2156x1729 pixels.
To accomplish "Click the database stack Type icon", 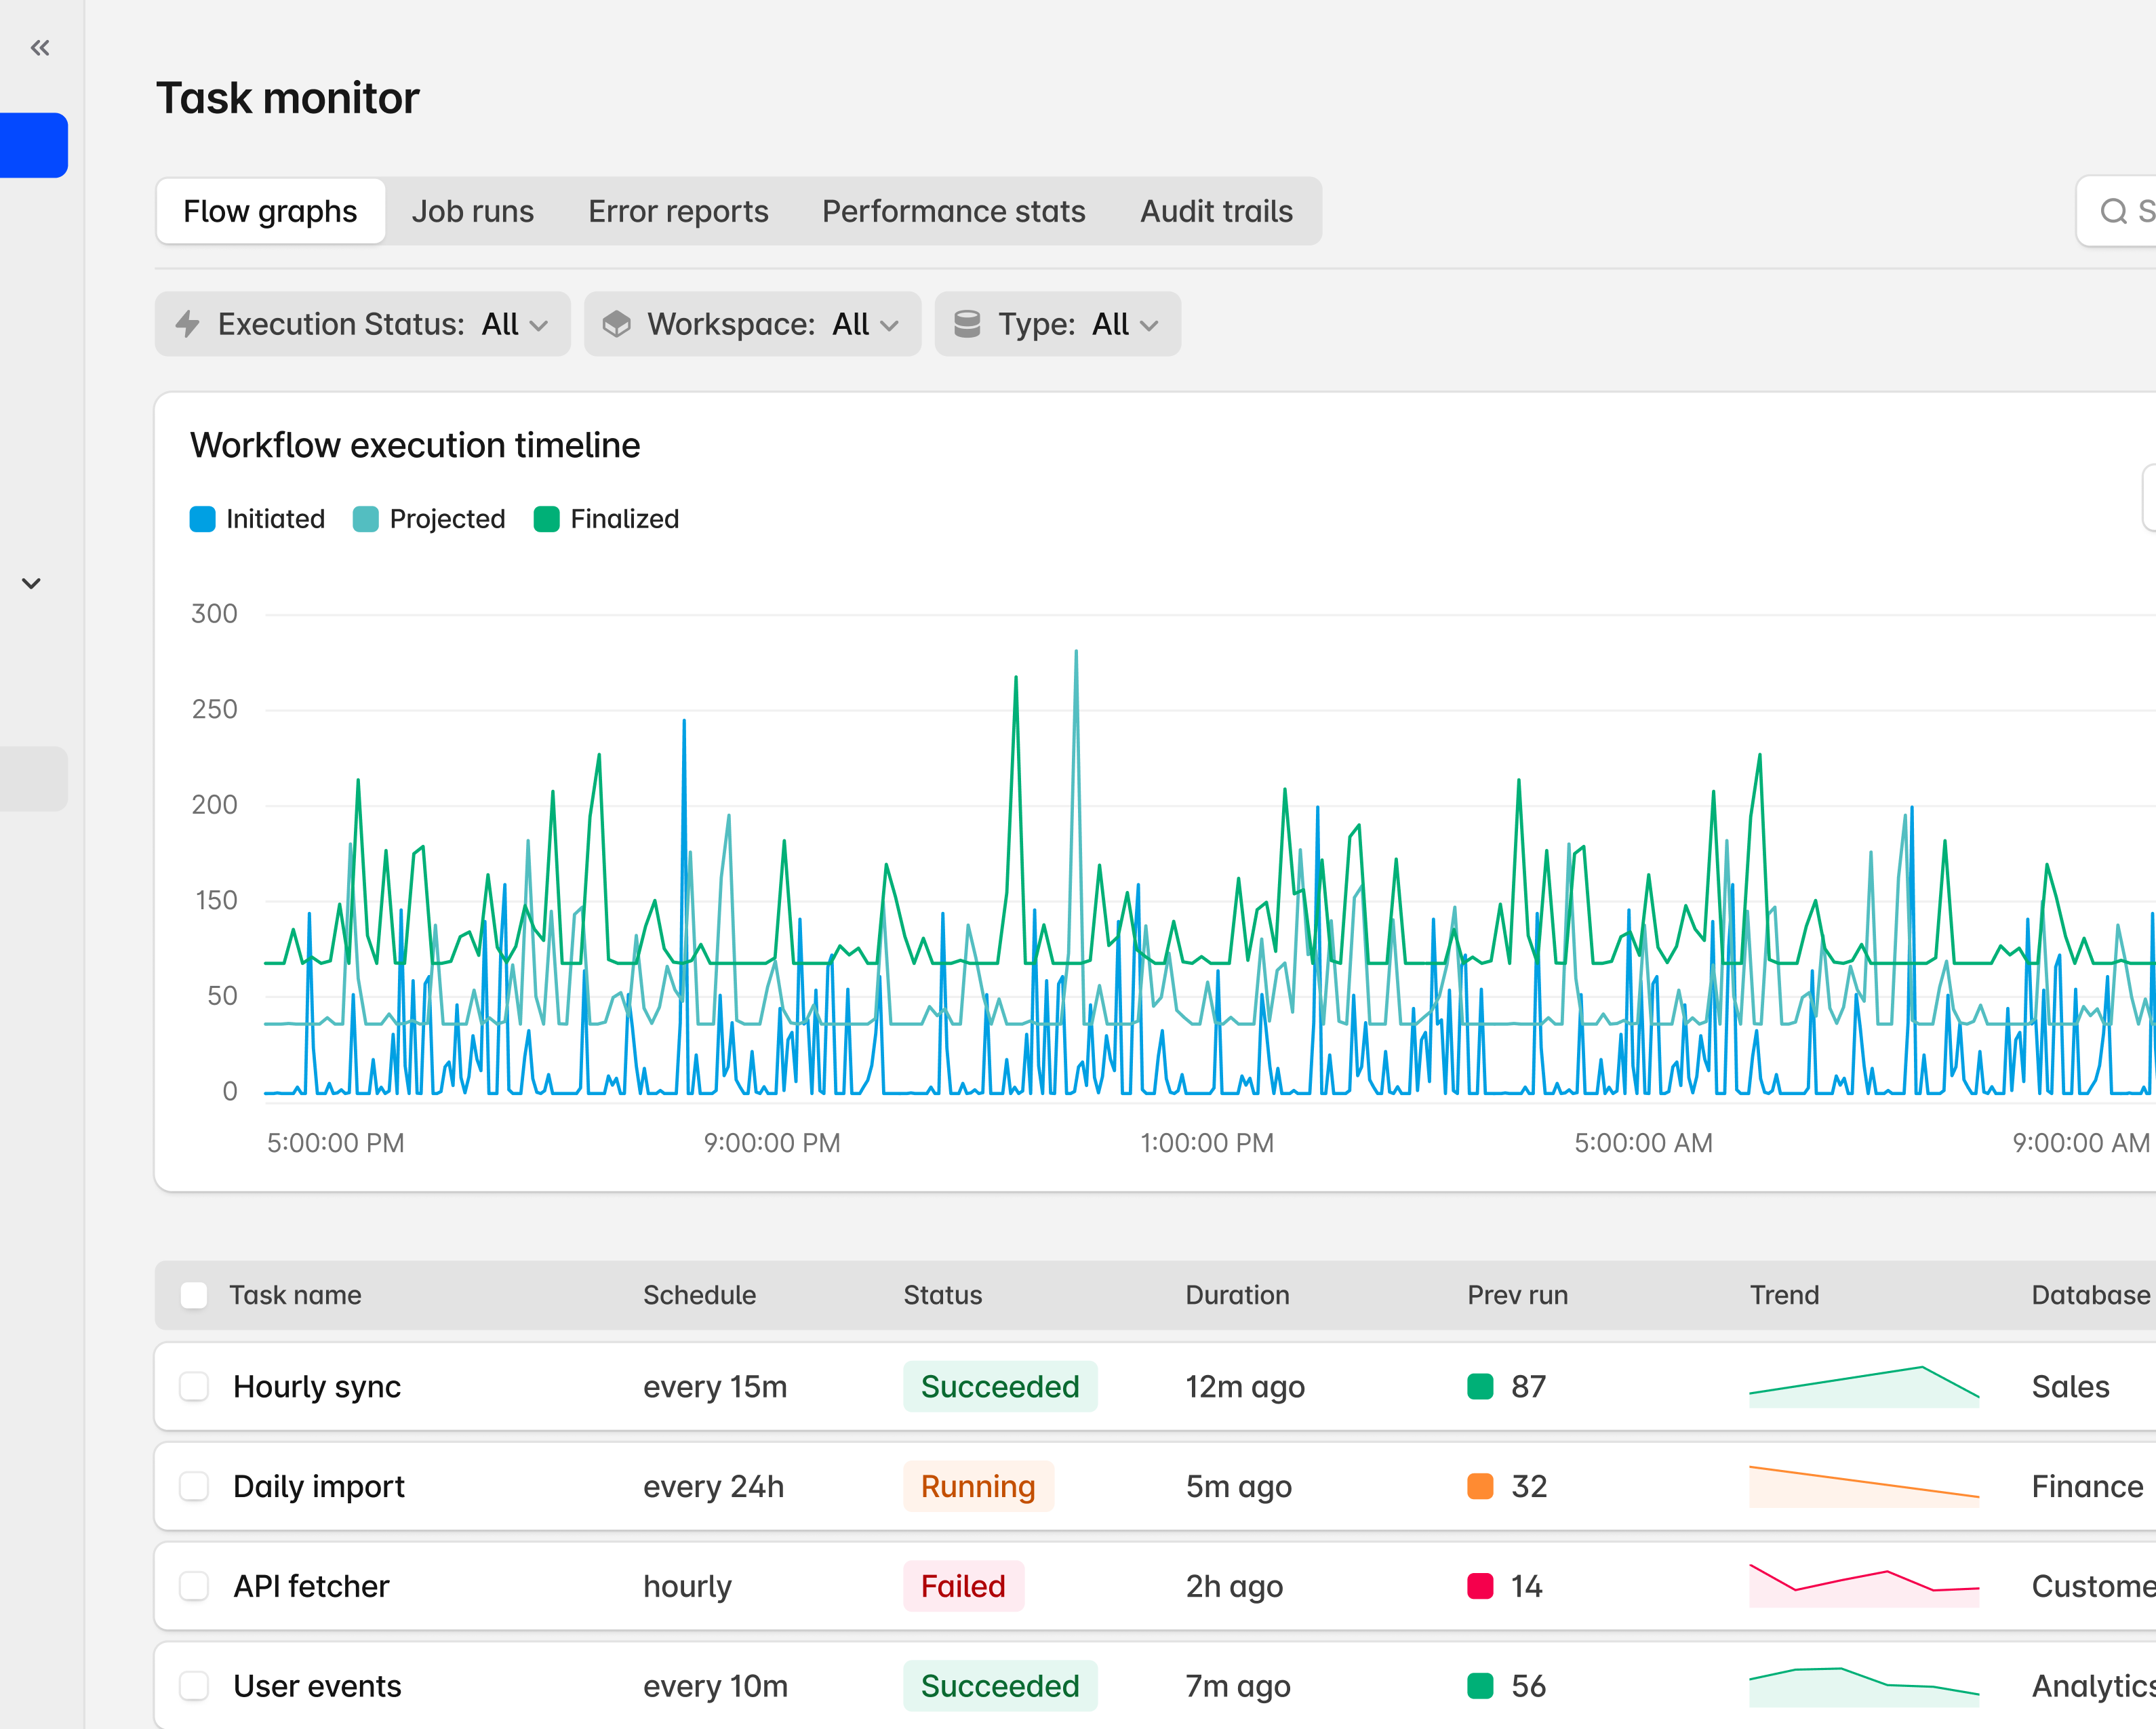I will click(967, 324).
